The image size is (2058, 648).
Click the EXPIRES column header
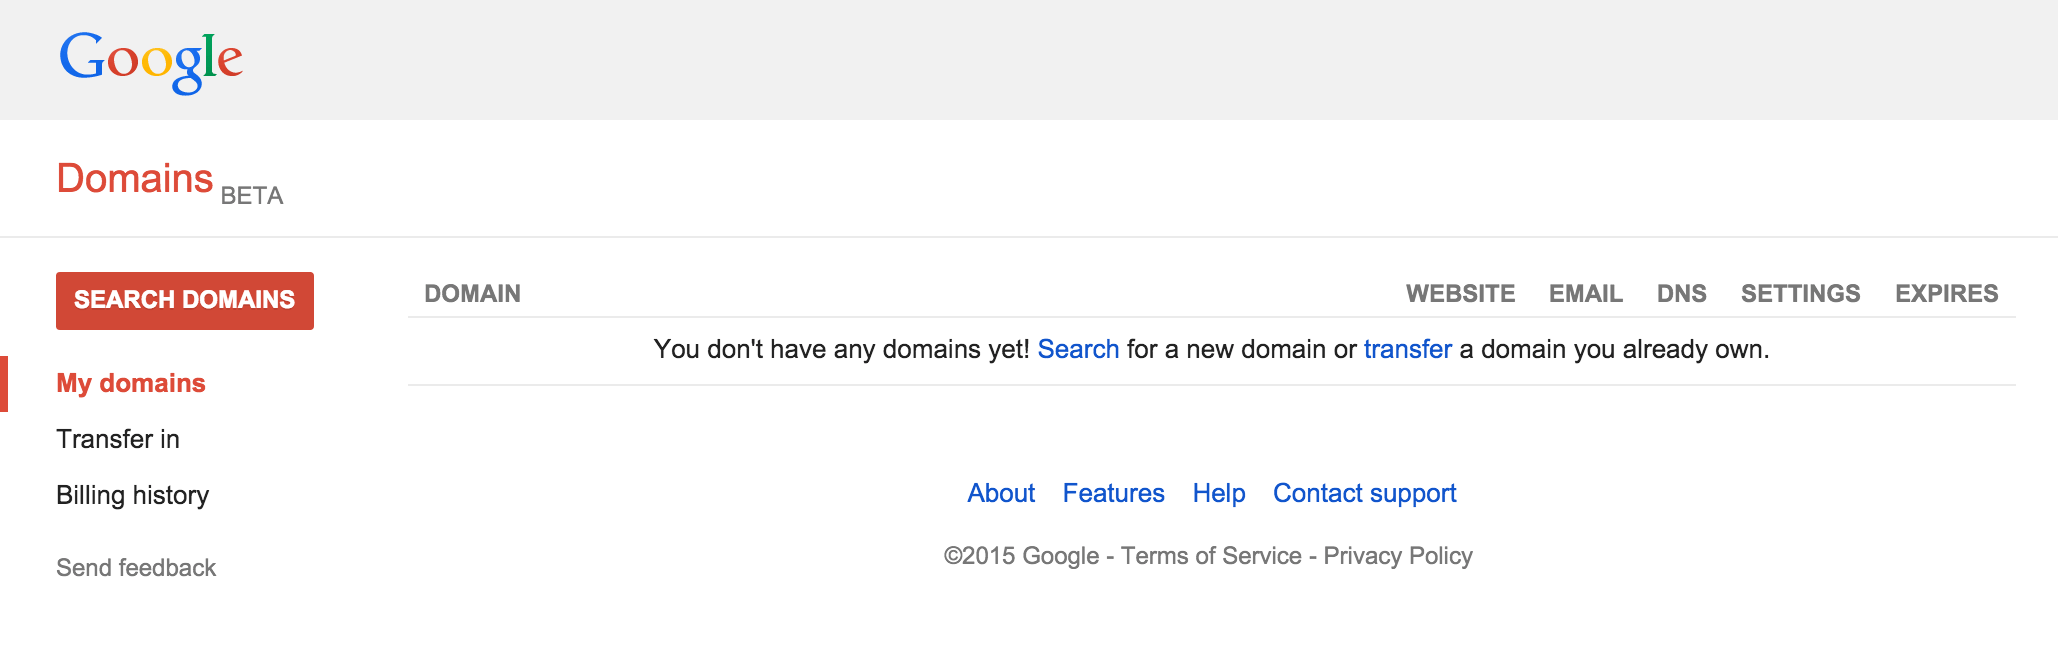coord(1946,294)
